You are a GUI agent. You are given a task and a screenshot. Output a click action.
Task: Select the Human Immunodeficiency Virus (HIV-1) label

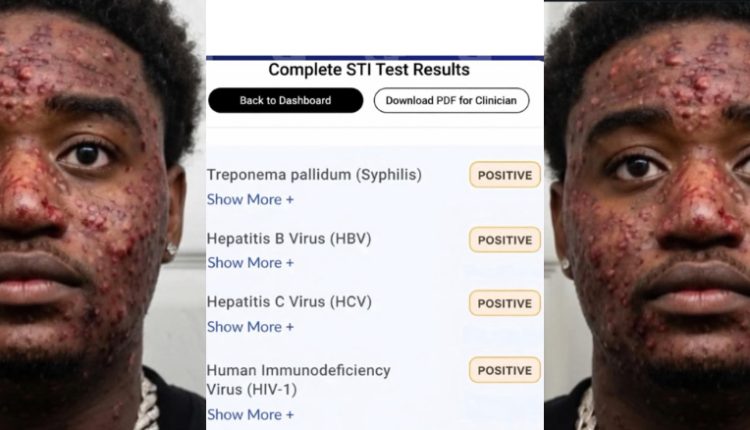(298, 379)
